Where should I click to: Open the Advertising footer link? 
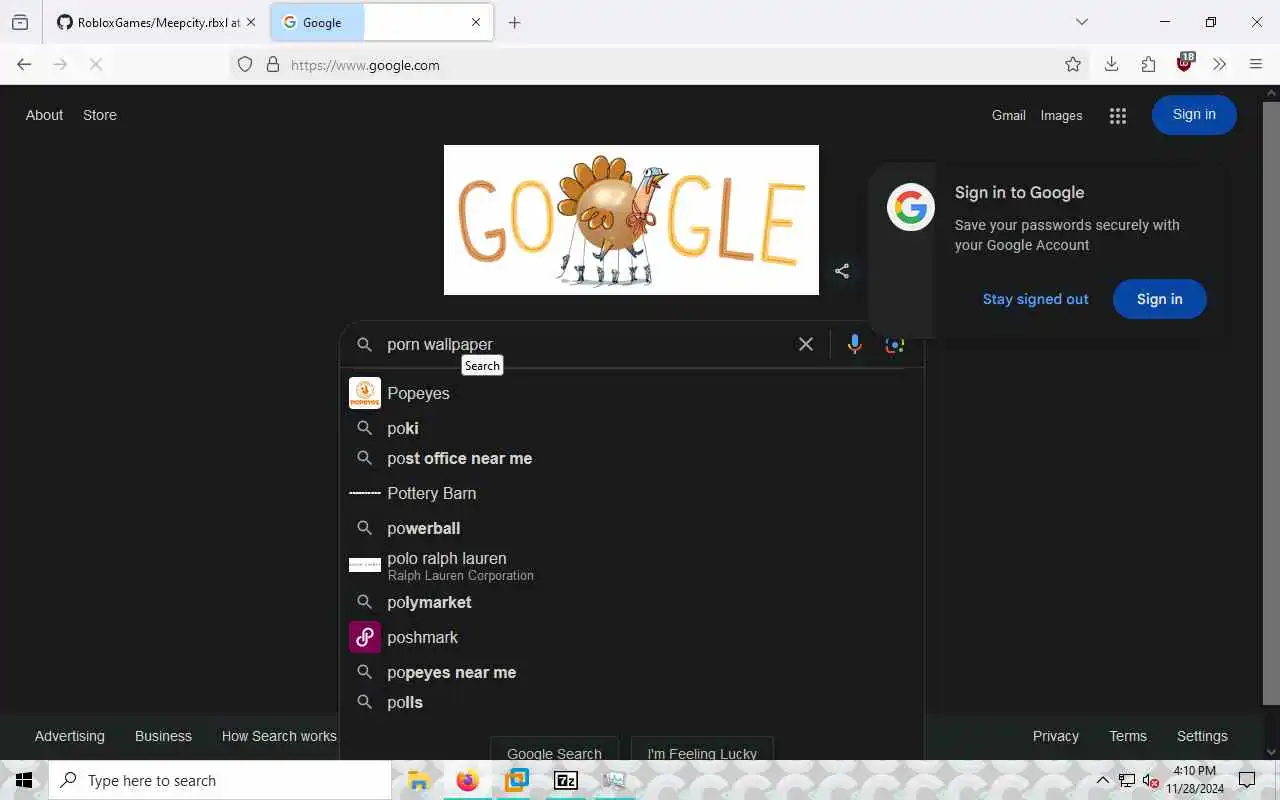pyautogui.click(x=70, y=736)
